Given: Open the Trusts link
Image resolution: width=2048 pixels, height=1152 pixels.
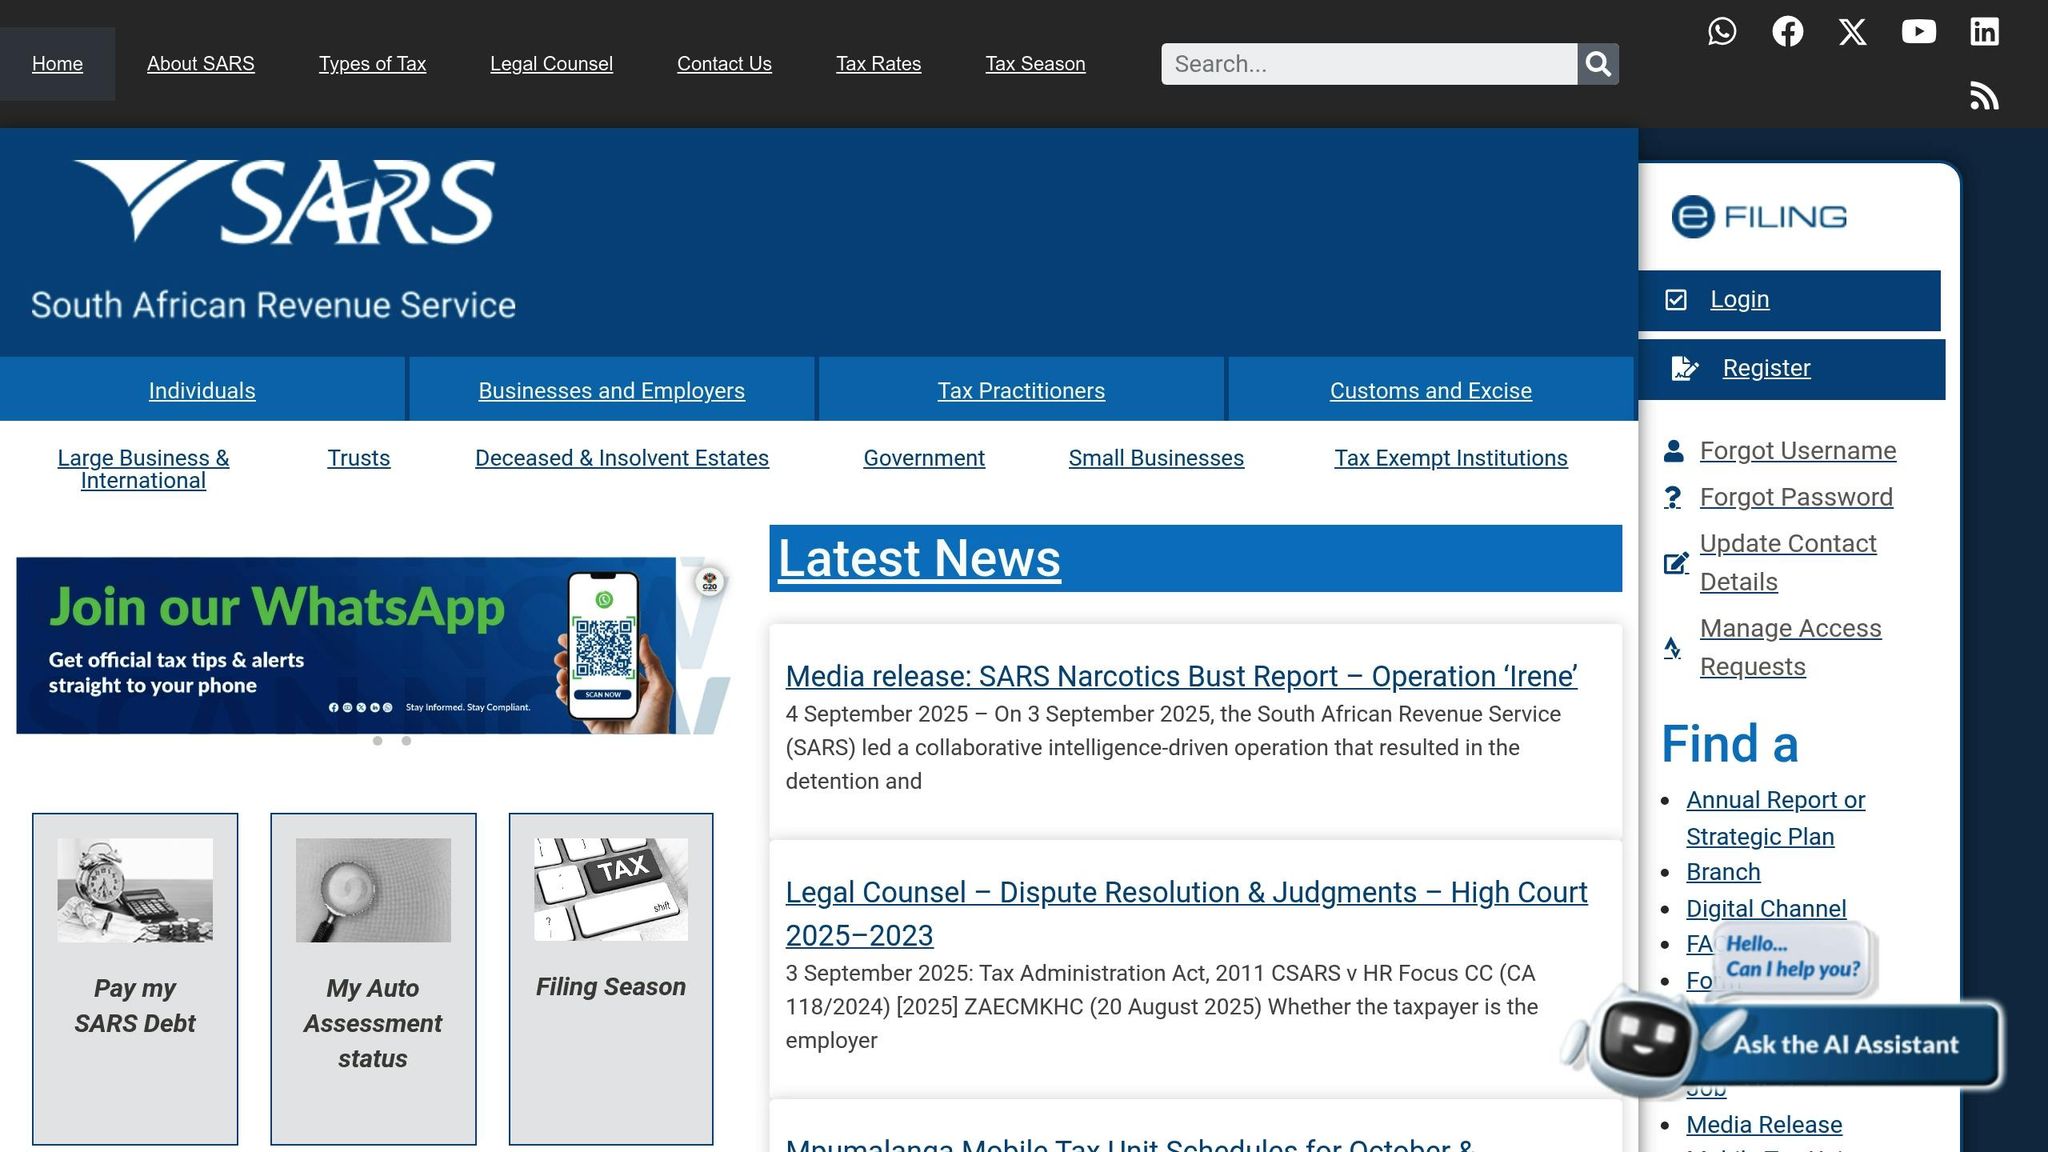Looking at the screenshot, I should click(358, 458).
